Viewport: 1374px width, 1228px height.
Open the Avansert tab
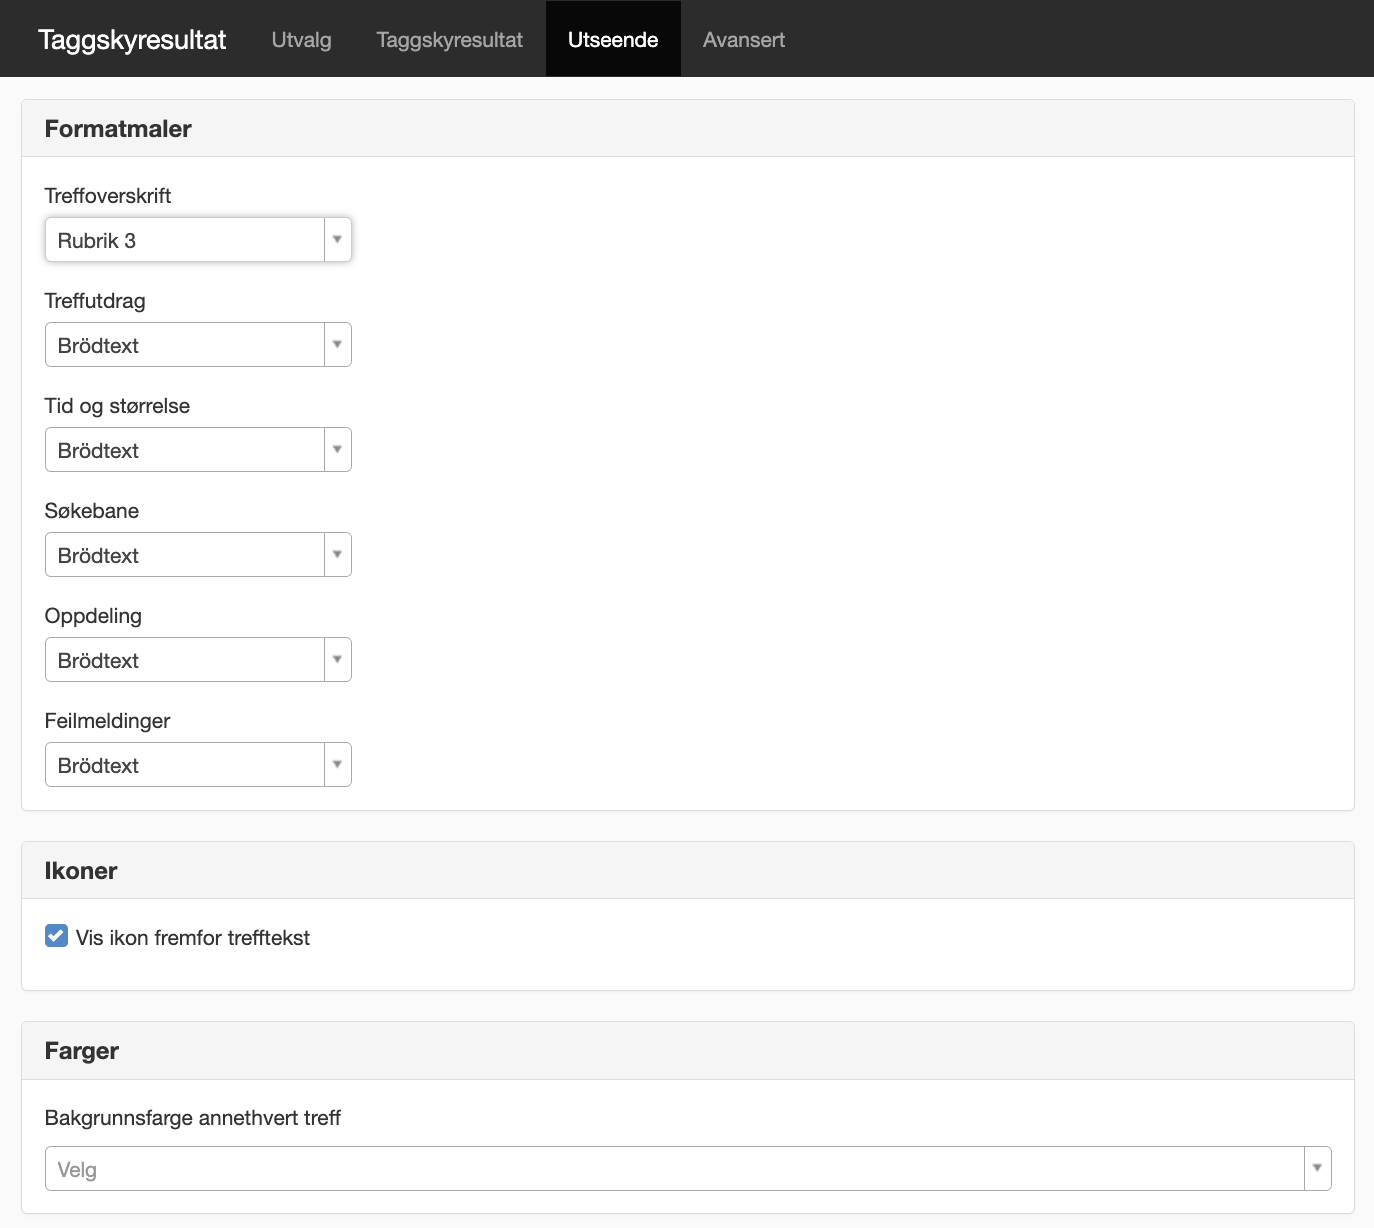coord(744,40)
